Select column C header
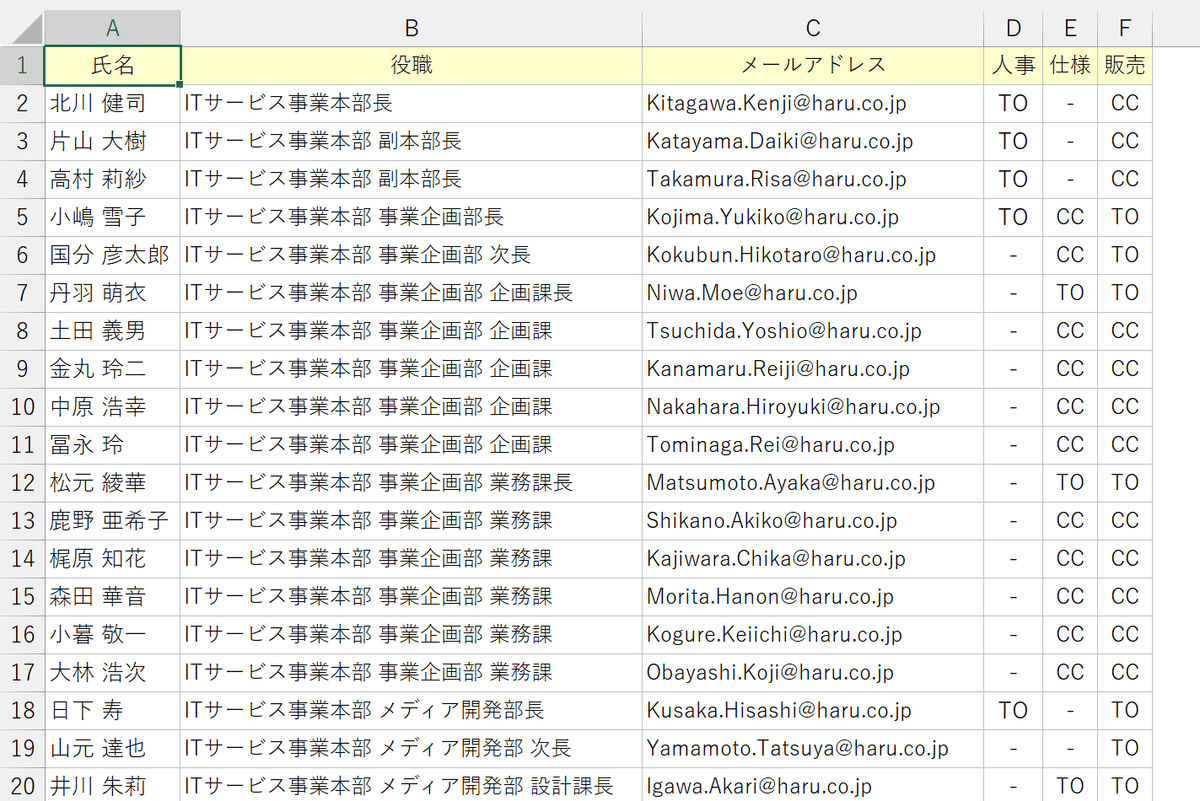The image size is (1200, 801). 813,27
